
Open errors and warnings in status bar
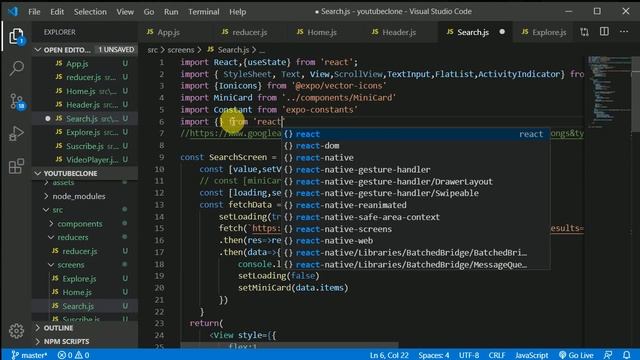[x=73, y=355]
